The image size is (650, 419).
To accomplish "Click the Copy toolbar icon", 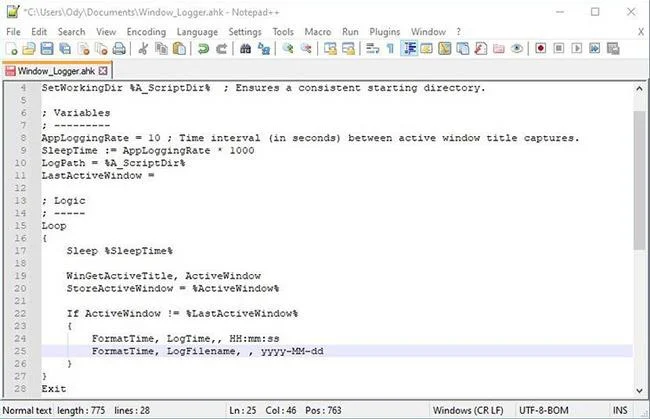I will 161,49.
